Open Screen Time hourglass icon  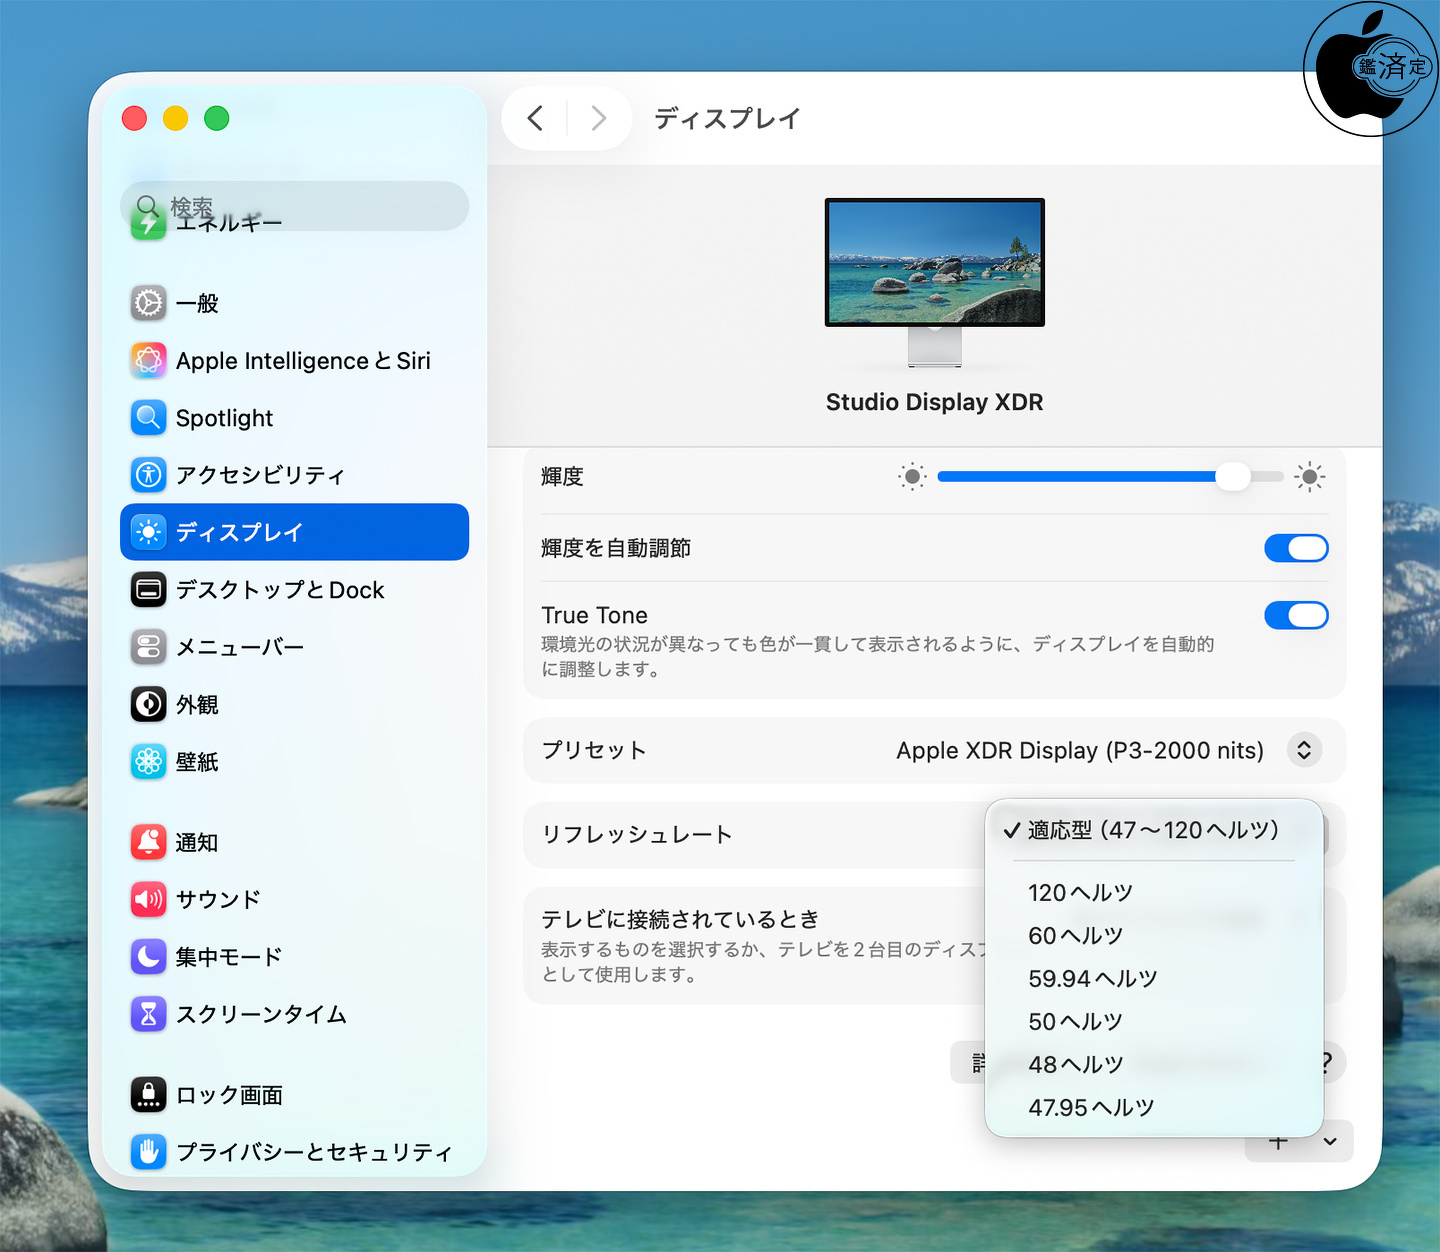click(x=149, y=1014)
